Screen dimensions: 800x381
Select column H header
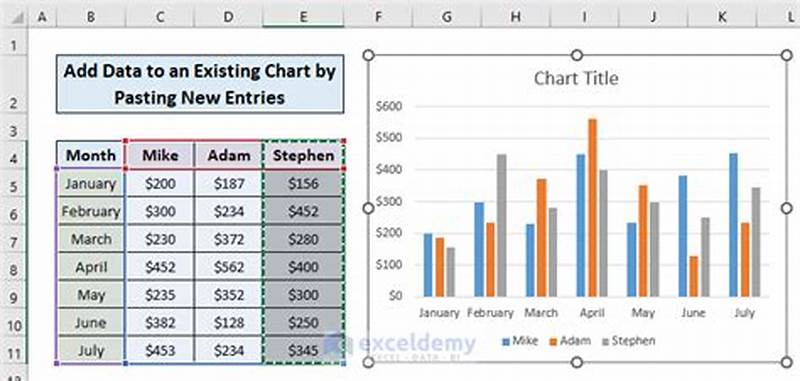point(516,17)
